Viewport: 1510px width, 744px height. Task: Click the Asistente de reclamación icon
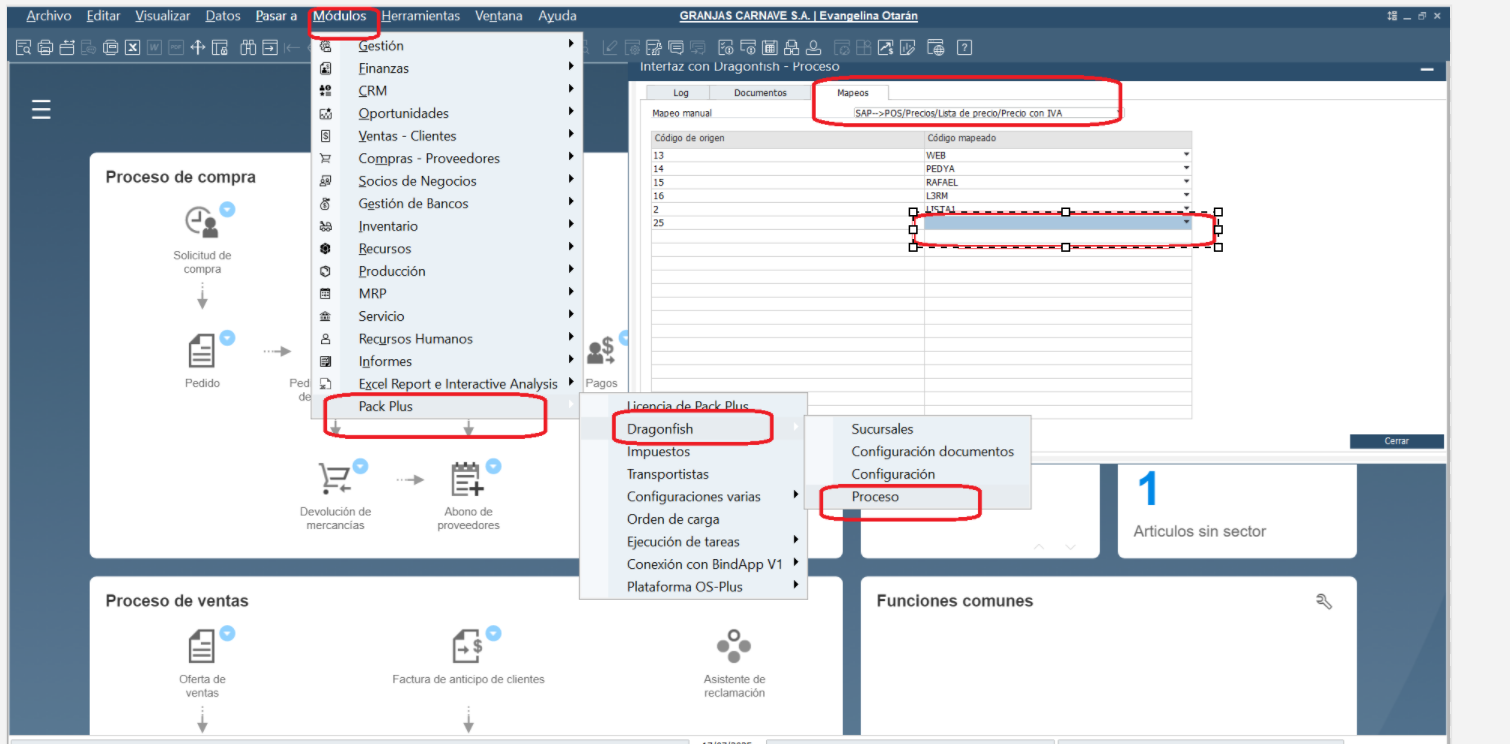click(734, 646)
